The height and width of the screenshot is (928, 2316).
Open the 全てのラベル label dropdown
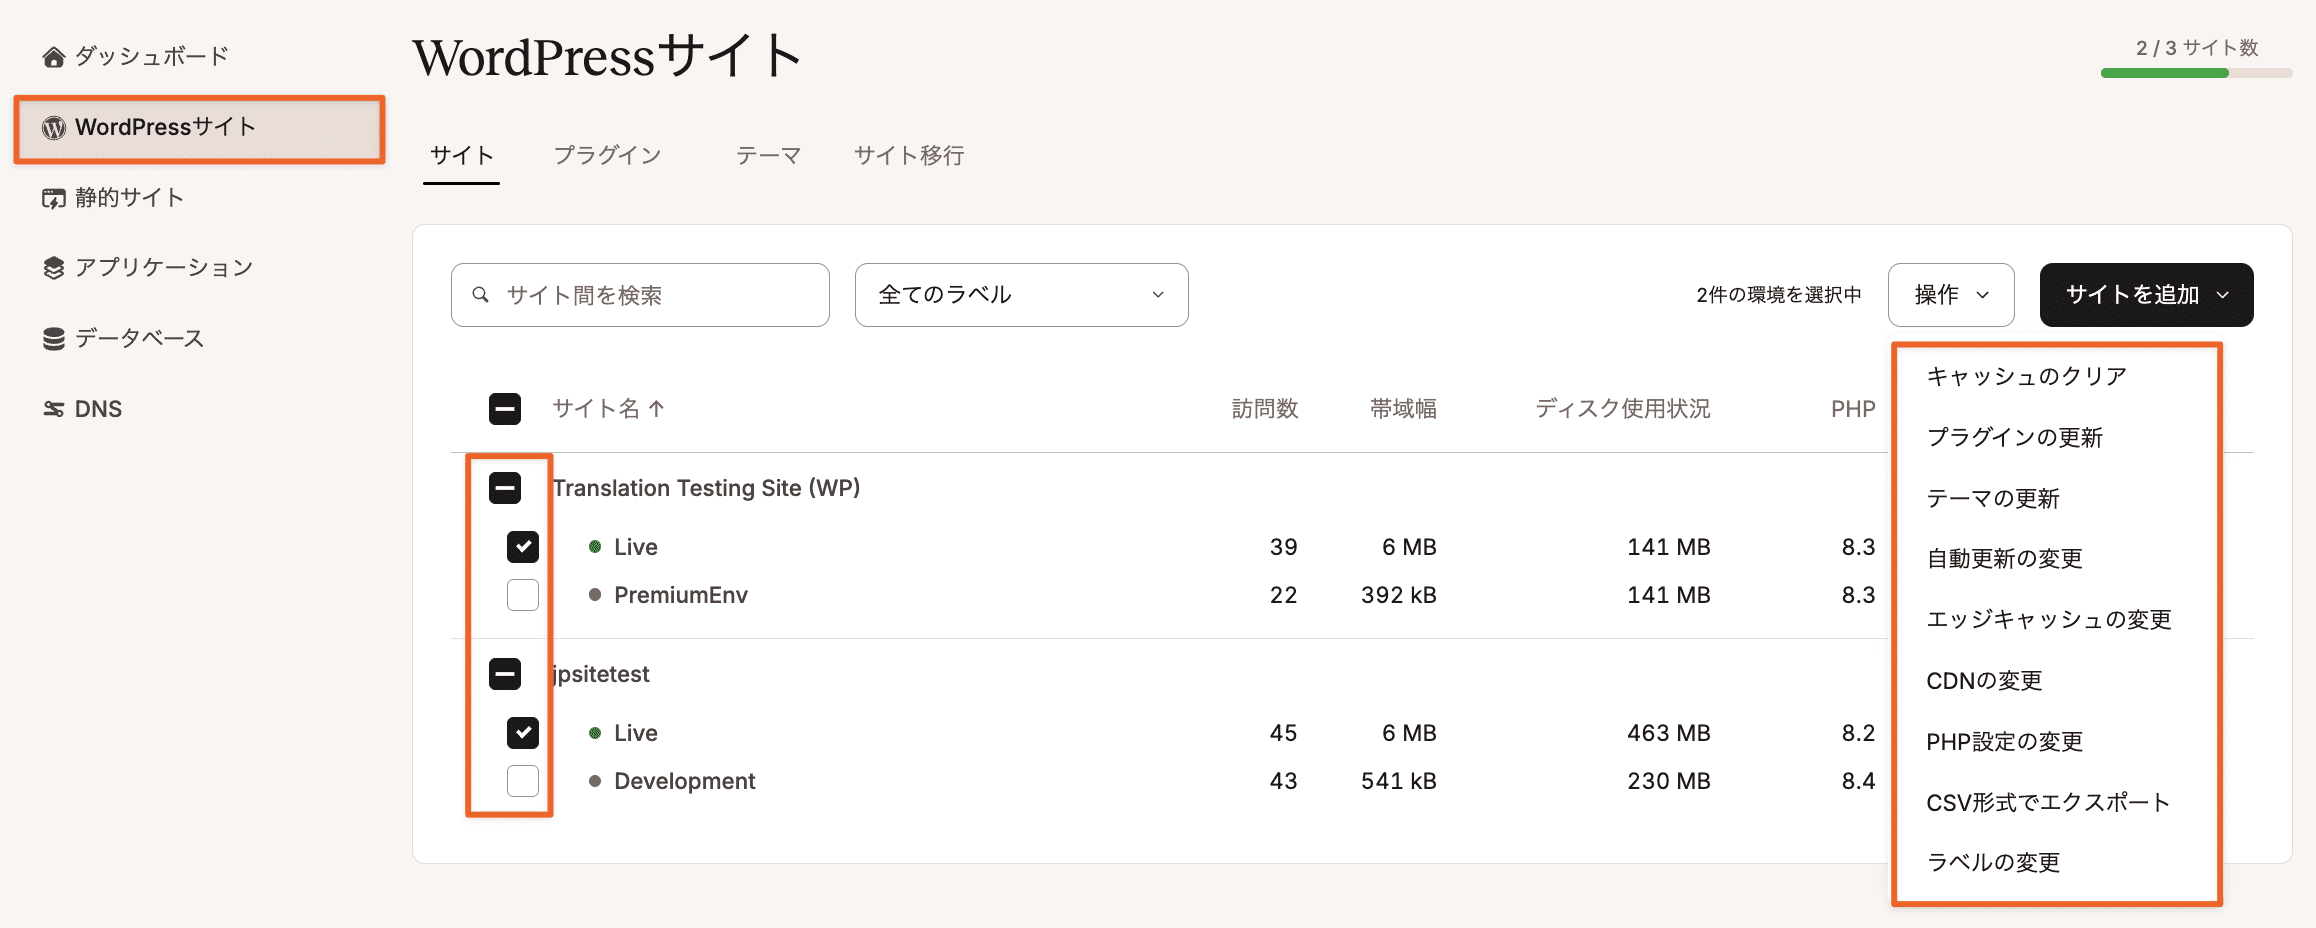[1021, 295]
